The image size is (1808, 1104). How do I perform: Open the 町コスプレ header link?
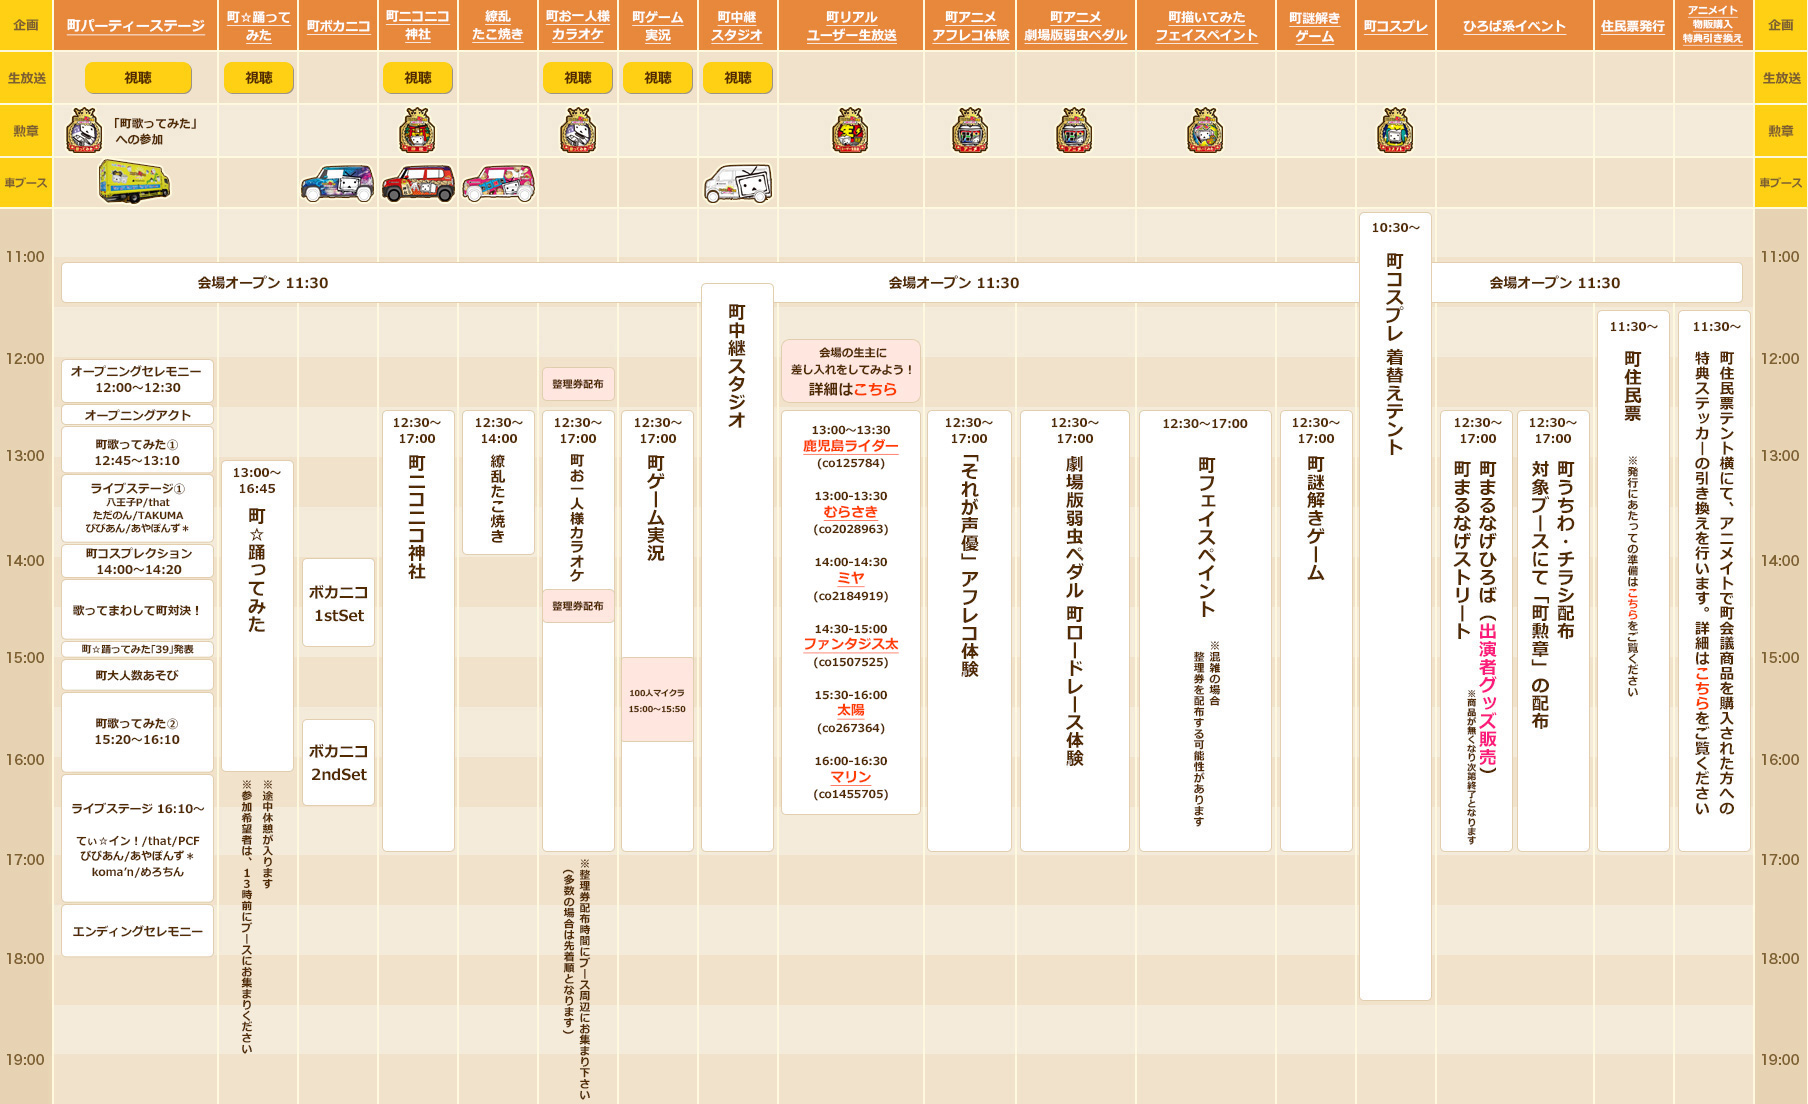point(1395,26)
